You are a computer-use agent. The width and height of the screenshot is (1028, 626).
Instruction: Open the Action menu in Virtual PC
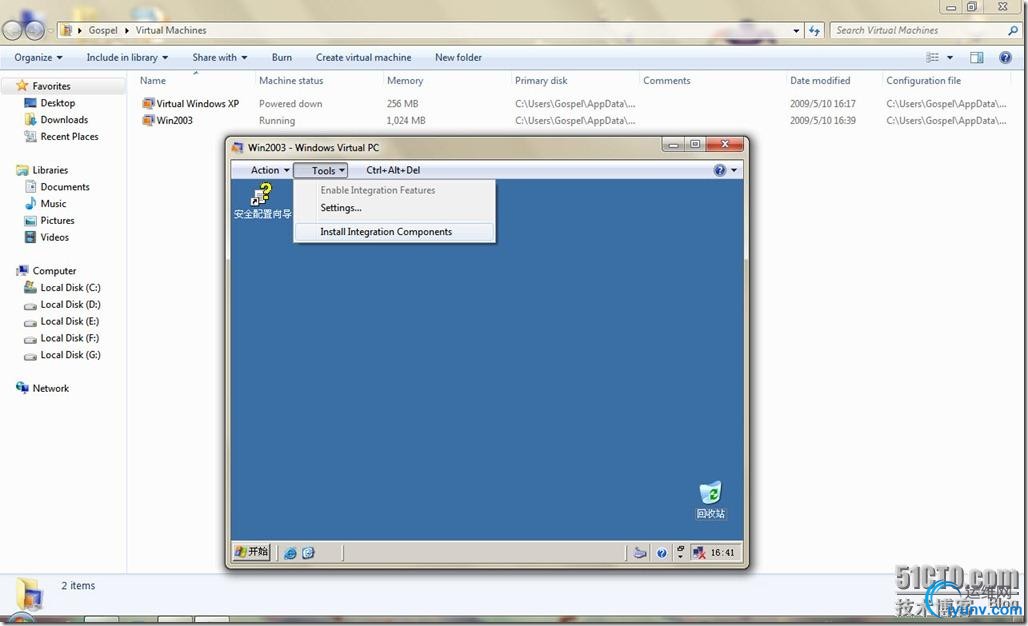point(269,170)
